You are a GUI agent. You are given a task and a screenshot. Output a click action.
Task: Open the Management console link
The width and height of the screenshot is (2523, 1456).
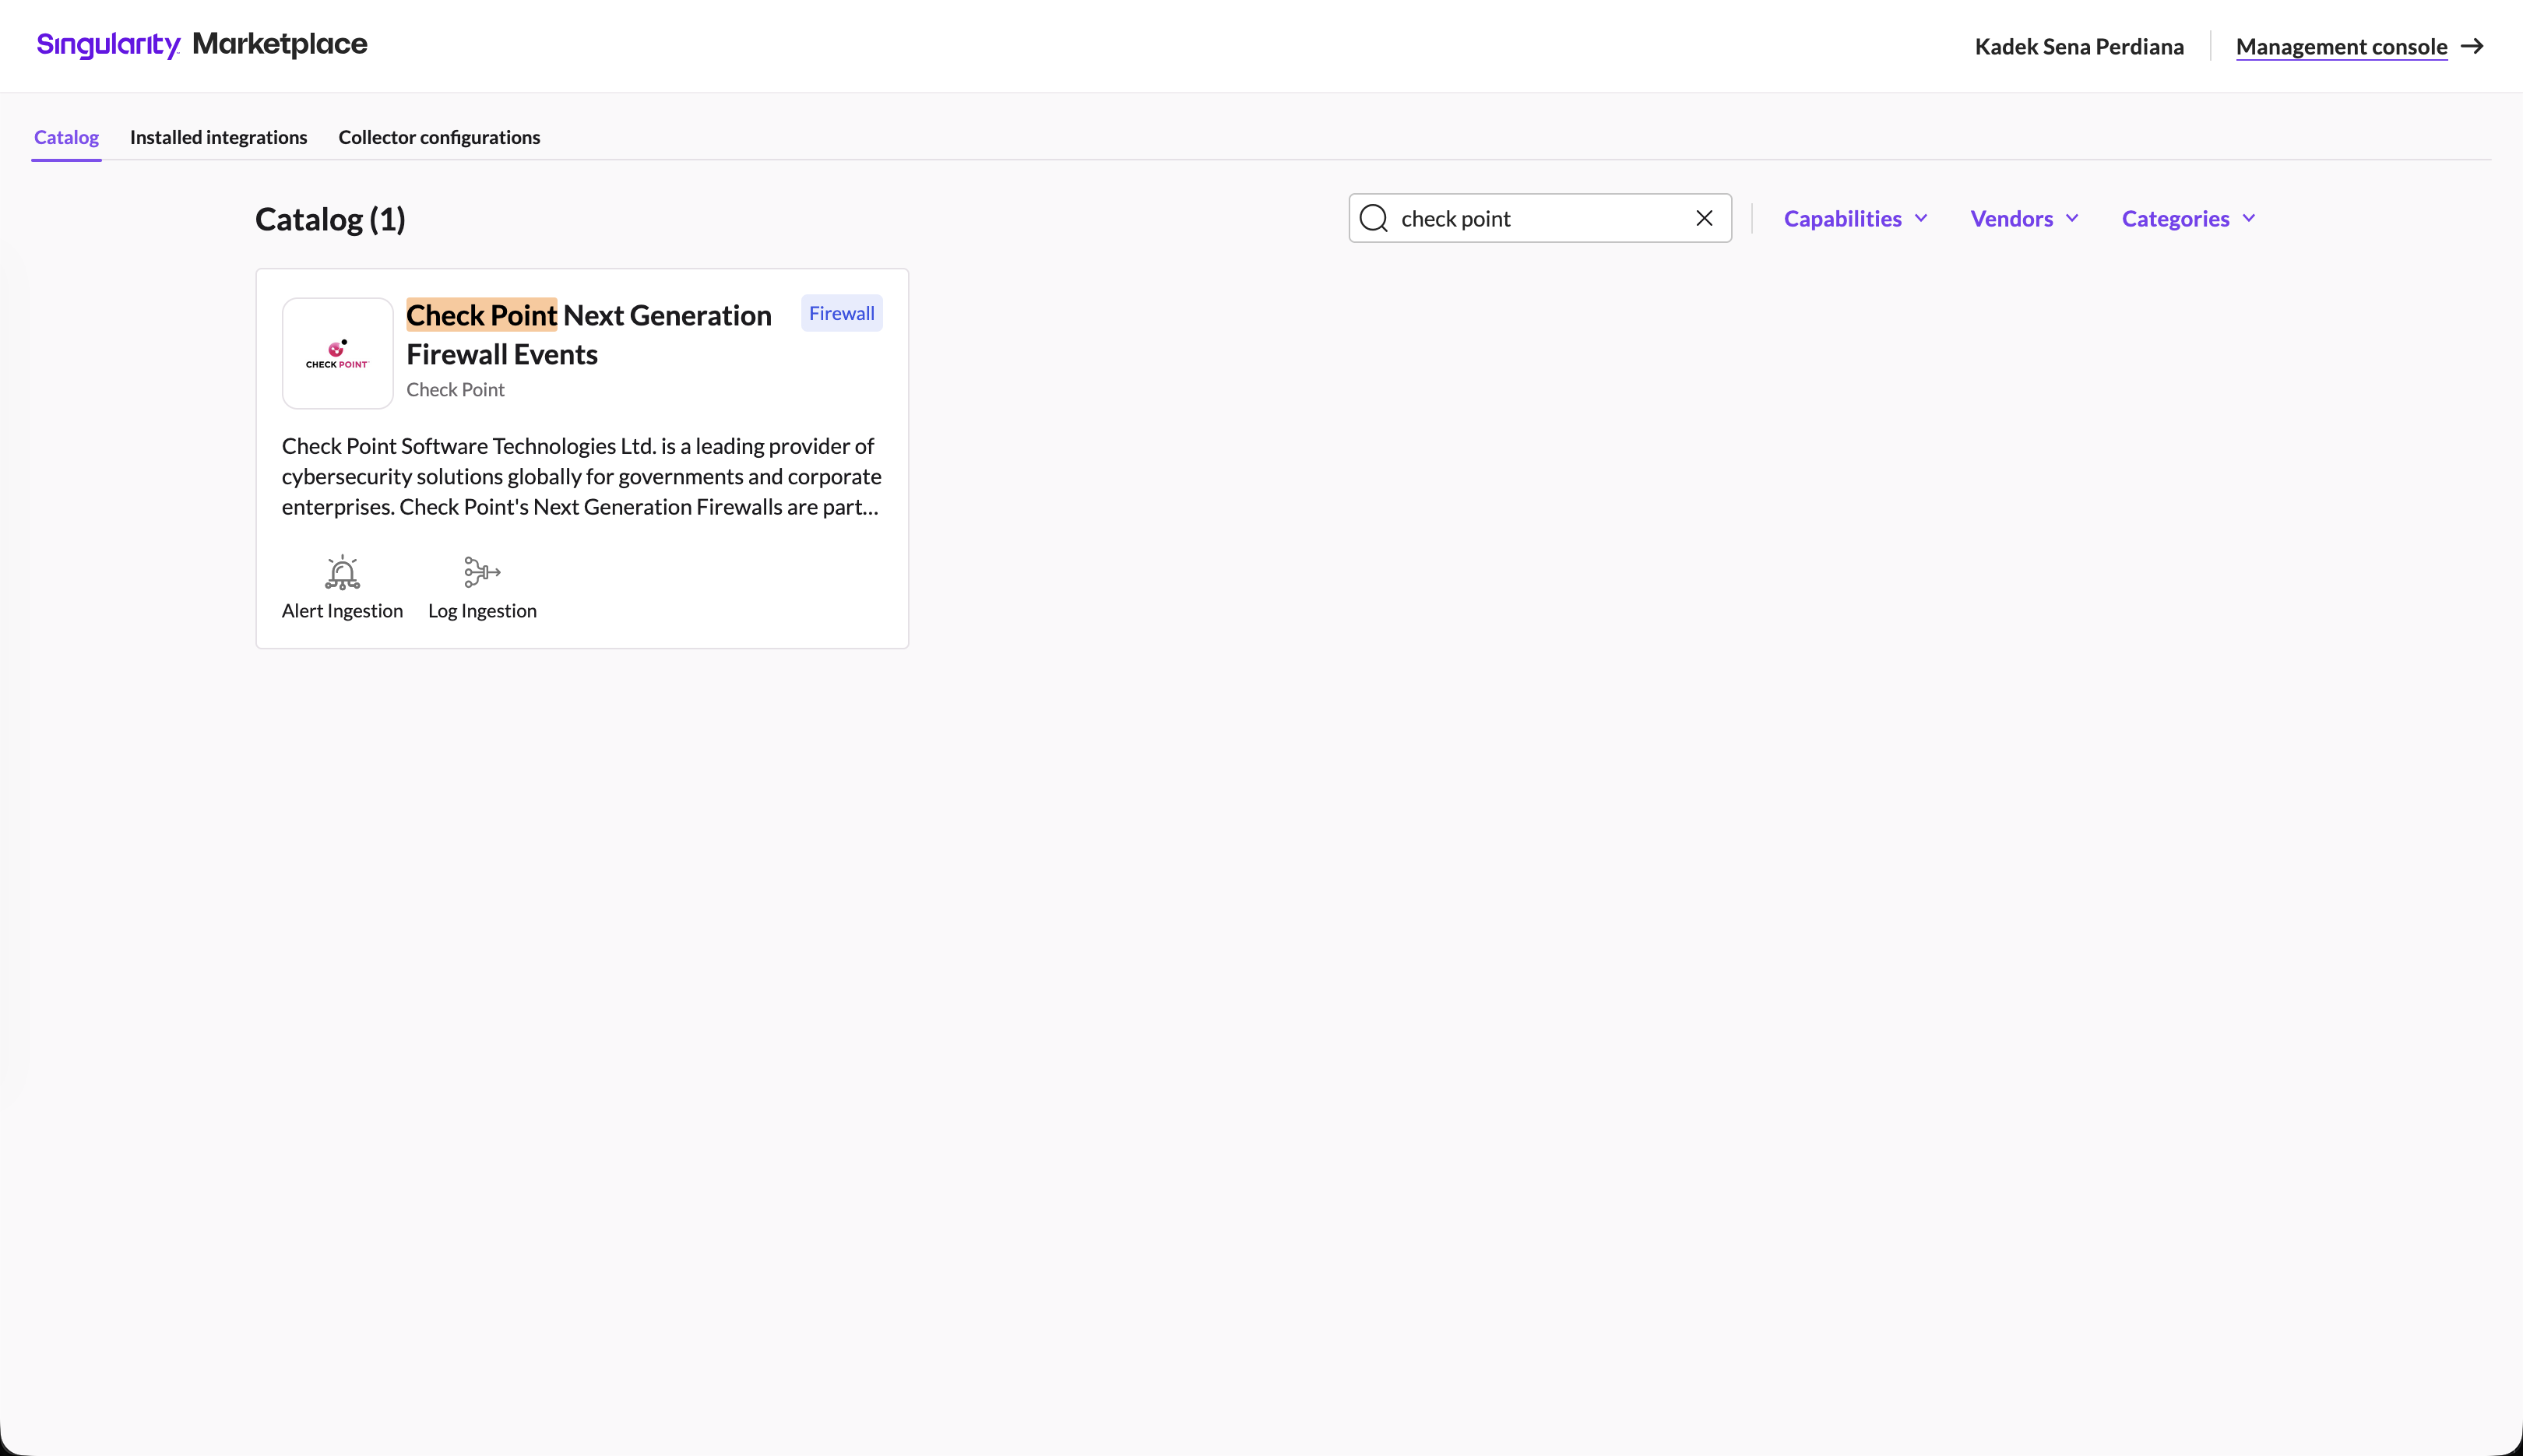(2341, 47)
